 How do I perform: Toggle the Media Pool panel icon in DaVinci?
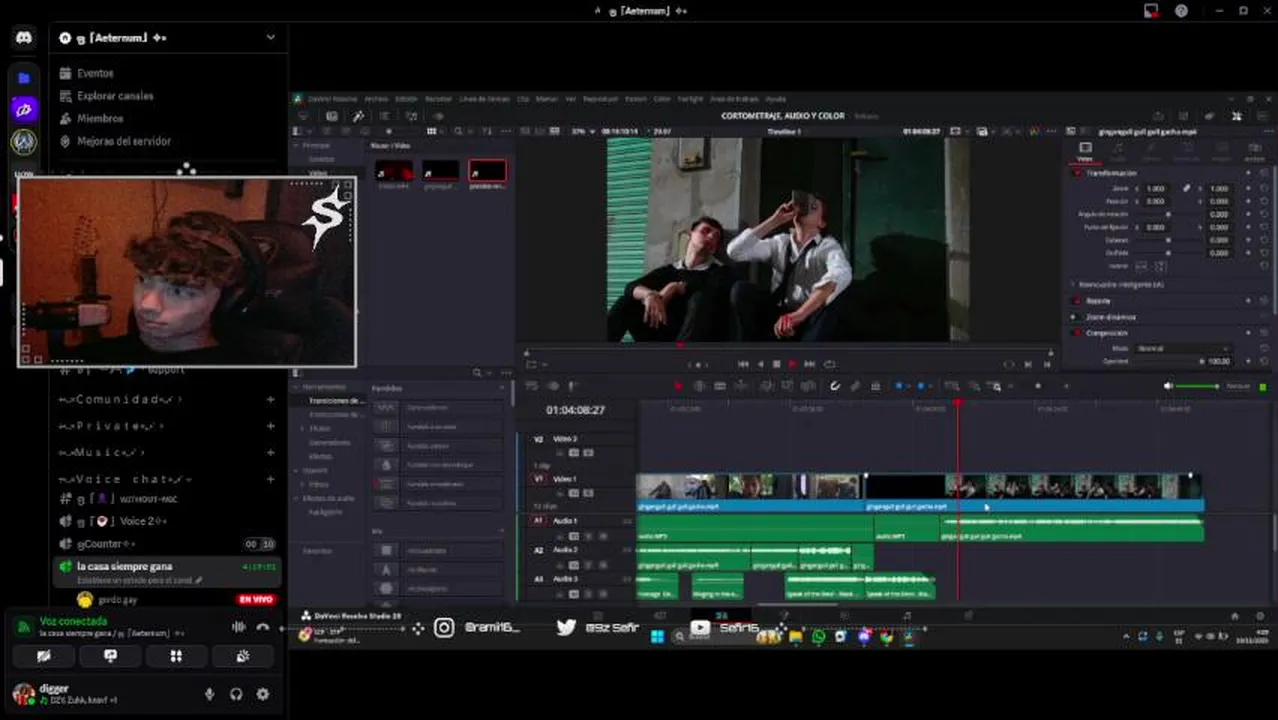coord(333,116)
